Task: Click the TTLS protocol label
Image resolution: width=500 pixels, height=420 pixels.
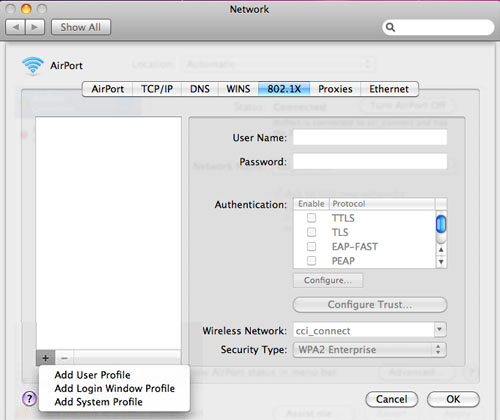Action: click(343, 218)
